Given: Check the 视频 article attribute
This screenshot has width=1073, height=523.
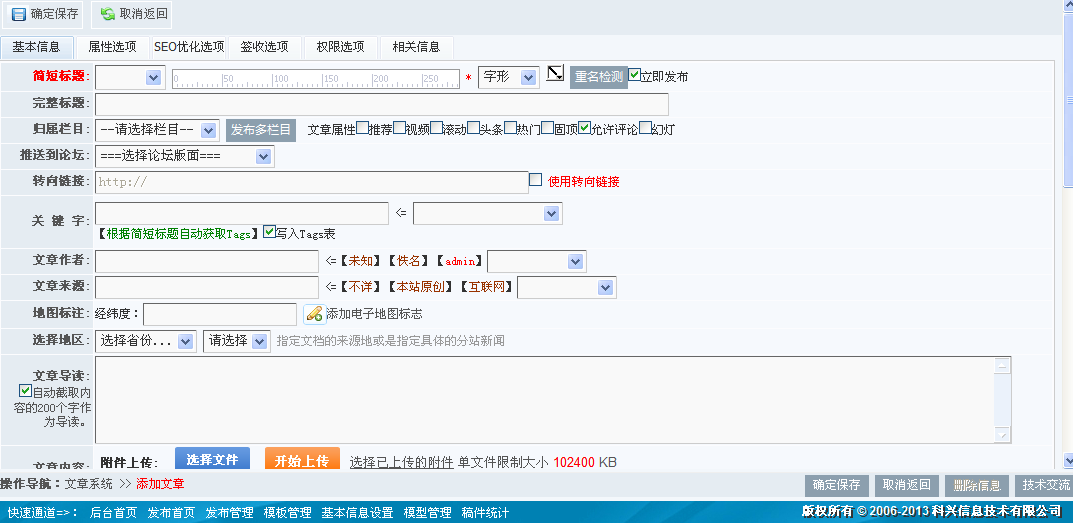Looking at the screenshot, I should [x=400, y=127].
